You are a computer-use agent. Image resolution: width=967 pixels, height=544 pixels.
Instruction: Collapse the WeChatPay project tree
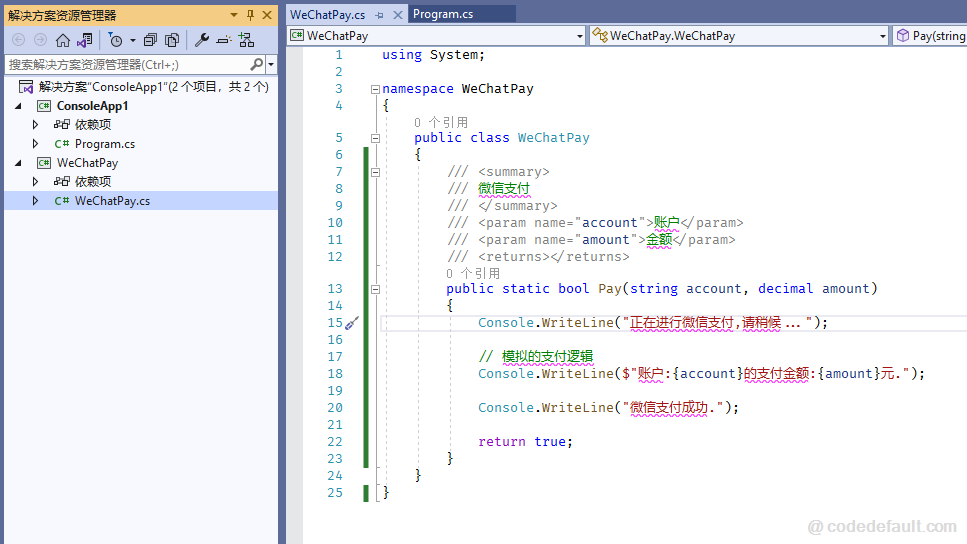[19, 163]
